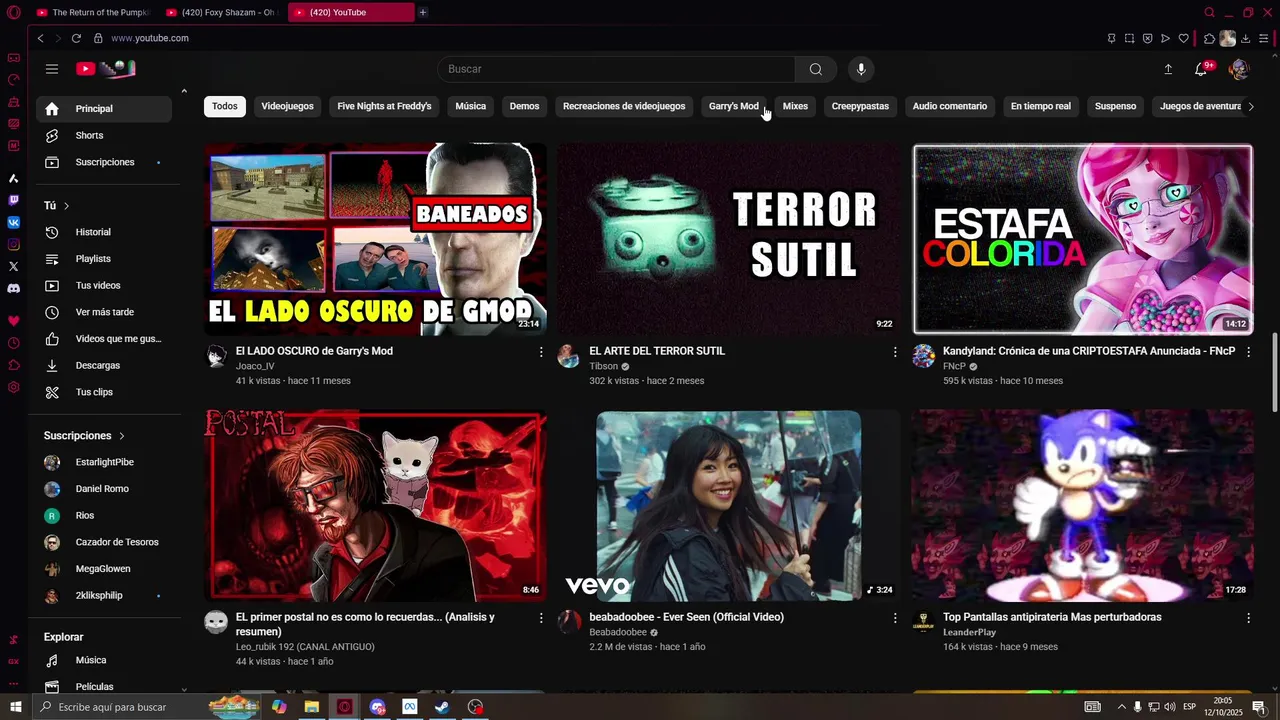Go to Shorts in the sidebar
Image resolution: width=1280 pixels, height=720 pixels.
(104, 135)
